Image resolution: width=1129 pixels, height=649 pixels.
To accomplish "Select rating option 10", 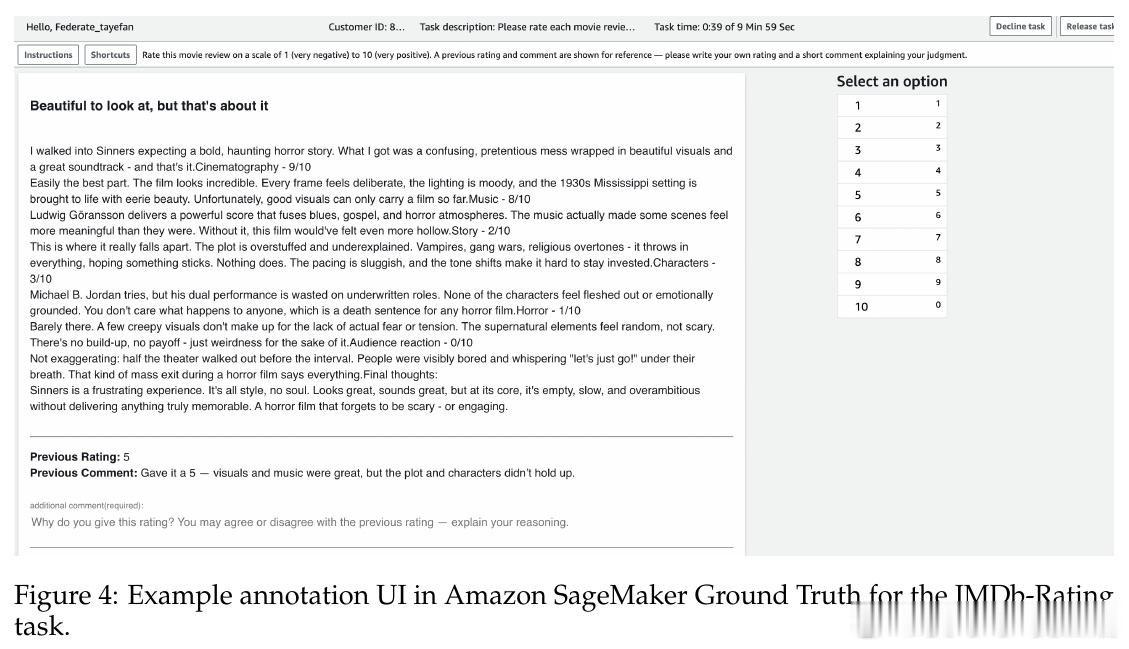I will (891, 306).
